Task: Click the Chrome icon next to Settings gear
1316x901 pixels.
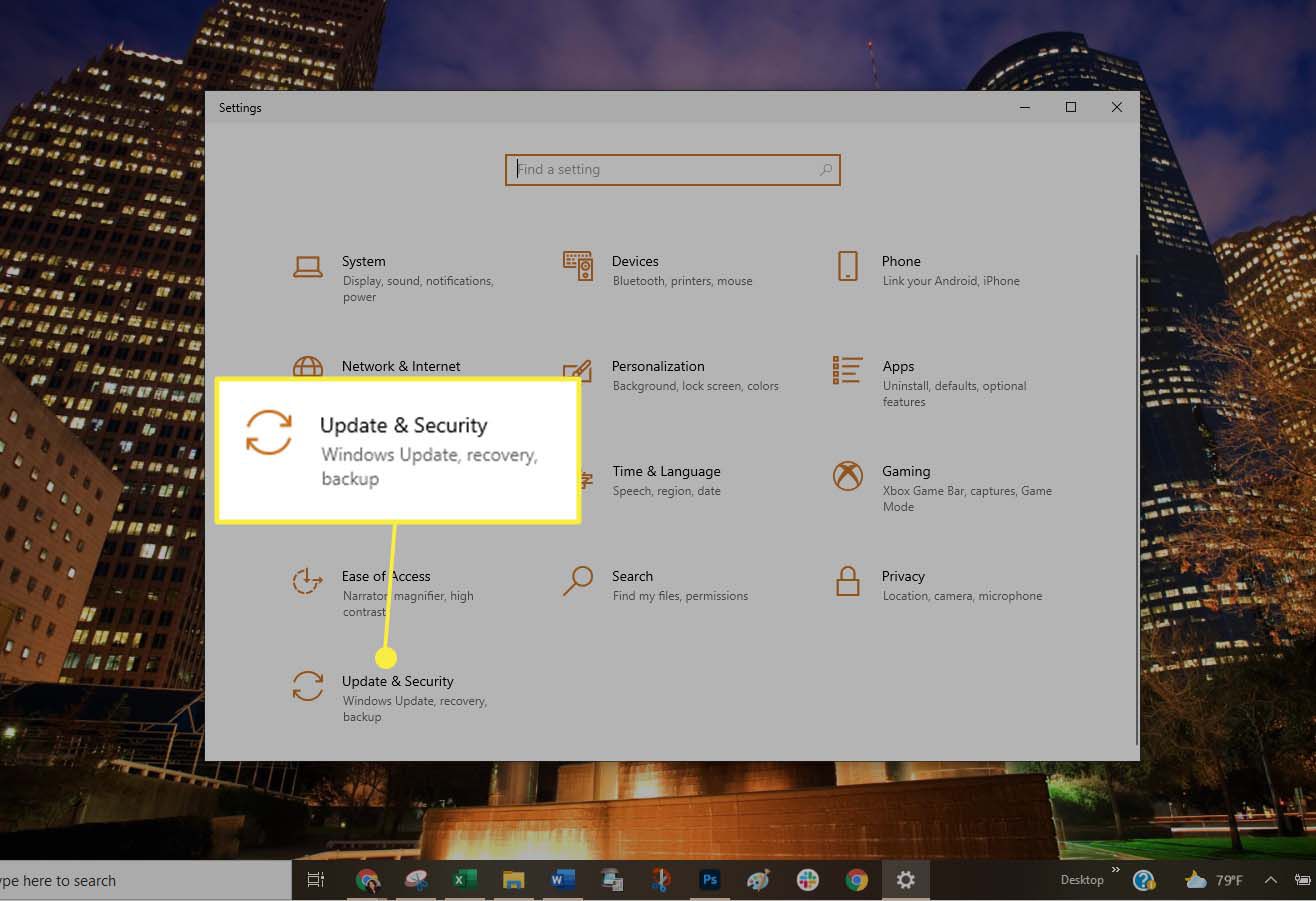Action: pos(857,880)
